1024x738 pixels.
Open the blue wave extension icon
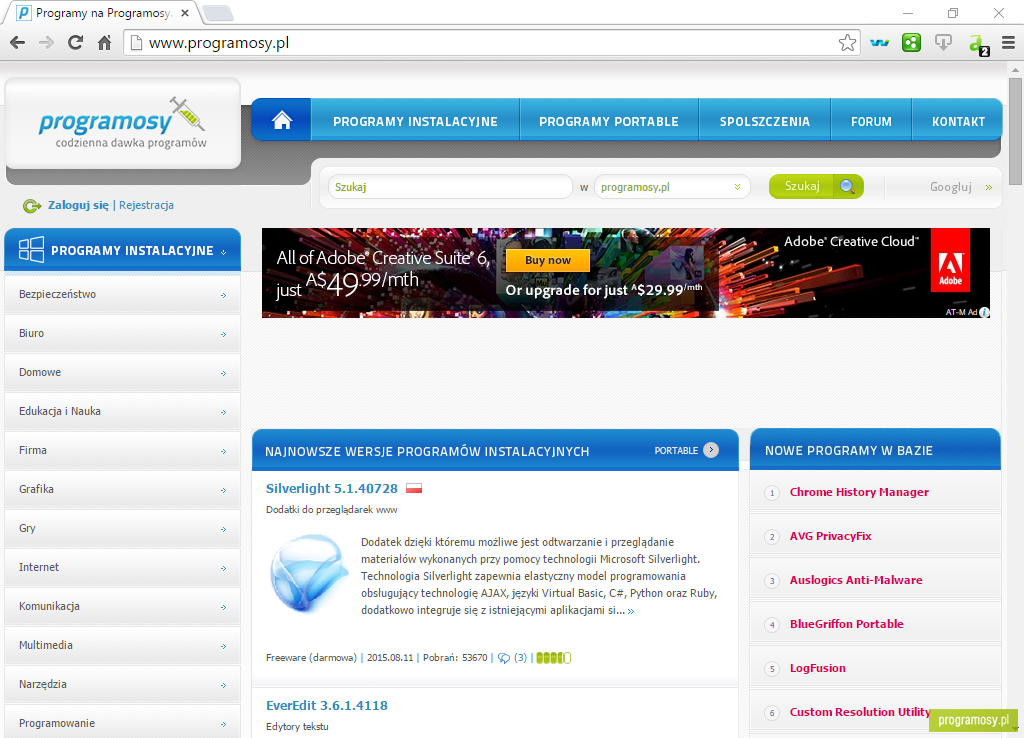(x=880, y=43)
